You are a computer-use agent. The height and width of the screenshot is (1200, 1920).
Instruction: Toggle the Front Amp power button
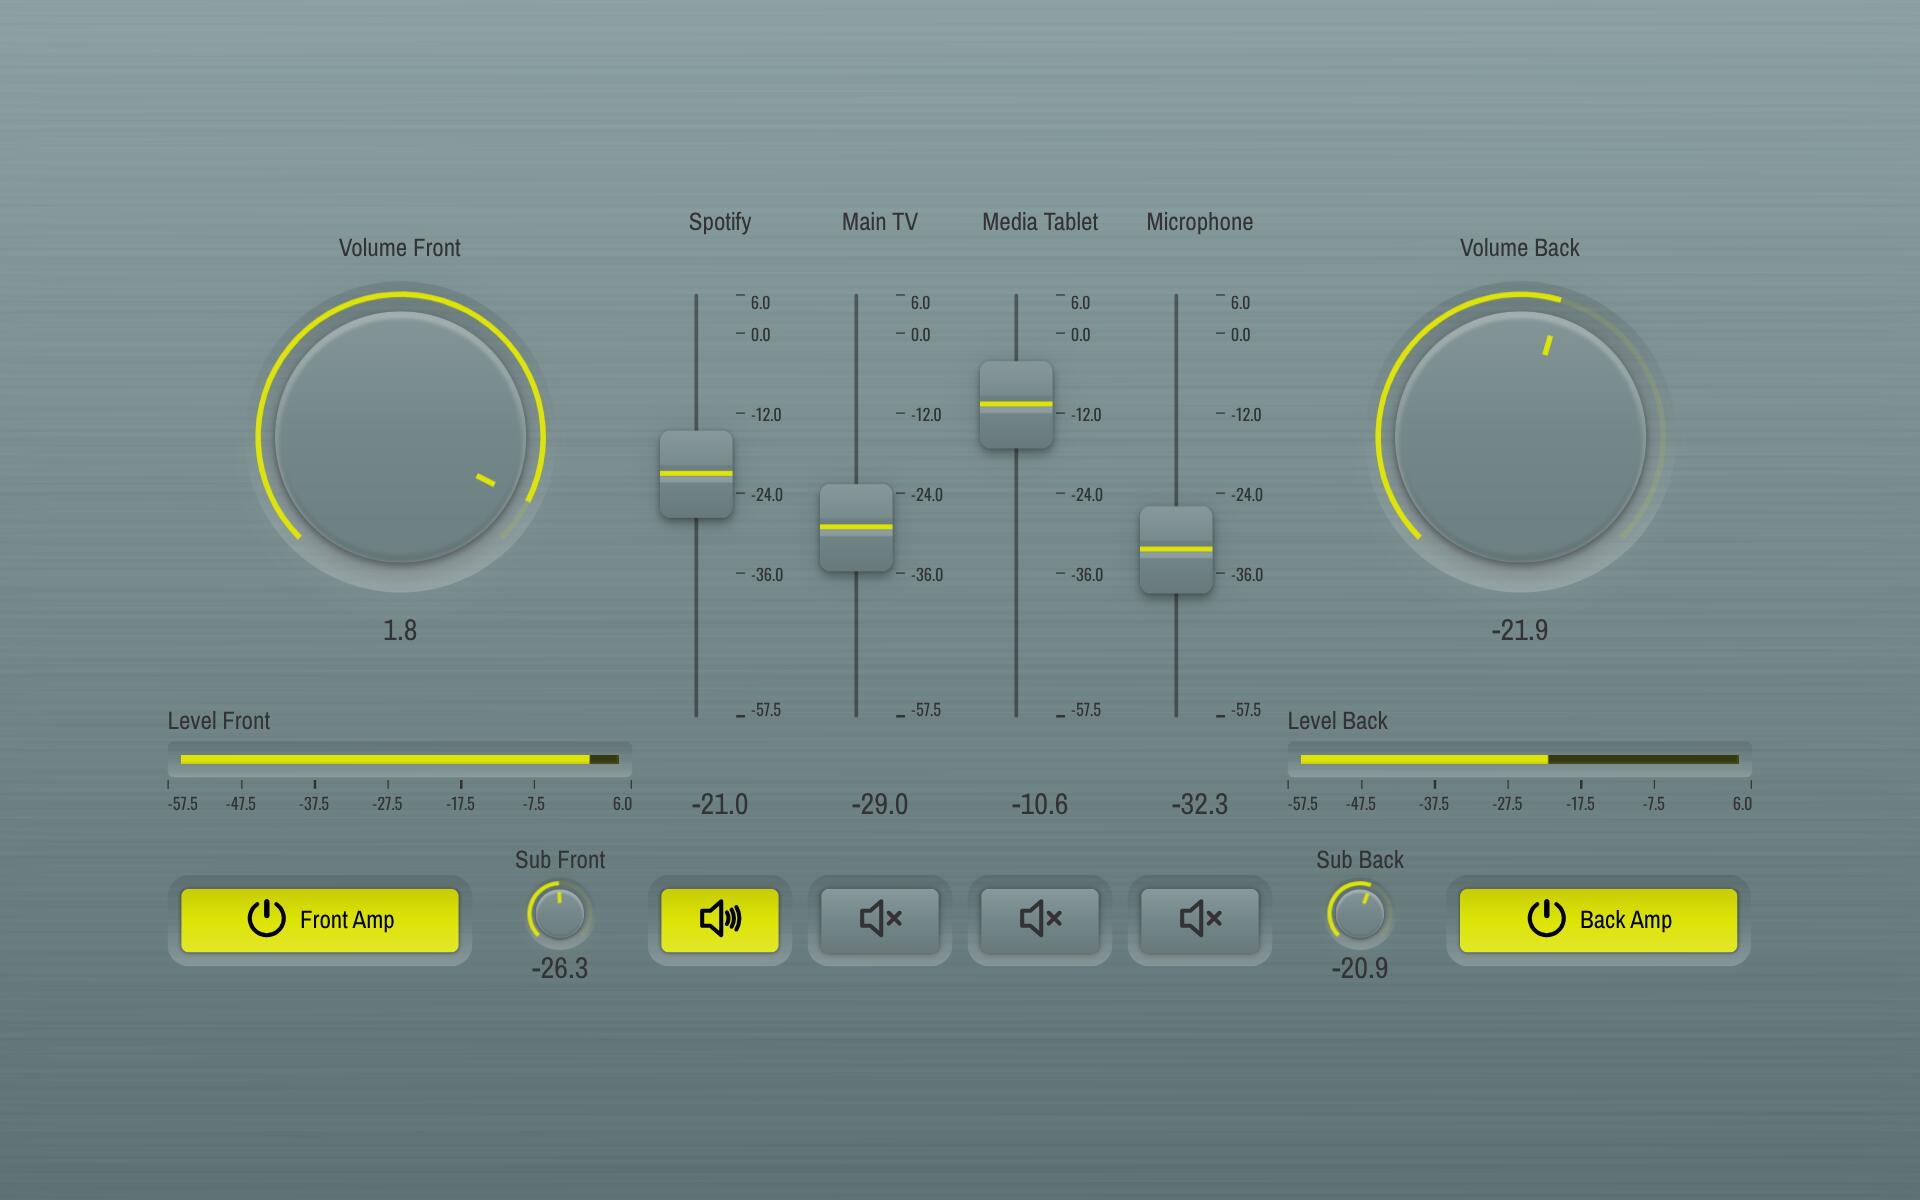(x=319, y=919)
